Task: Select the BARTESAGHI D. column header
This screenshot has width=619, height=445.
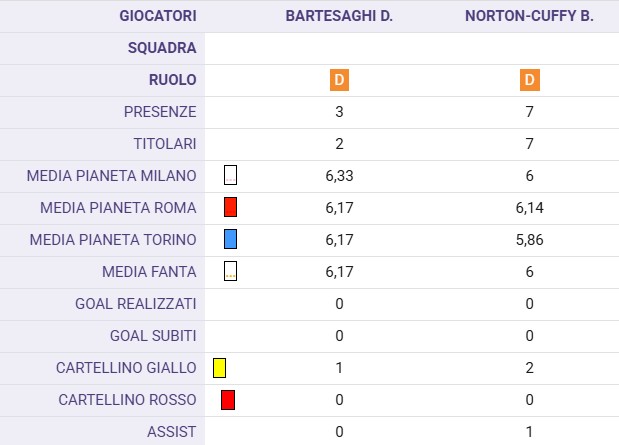Action: 338,16
